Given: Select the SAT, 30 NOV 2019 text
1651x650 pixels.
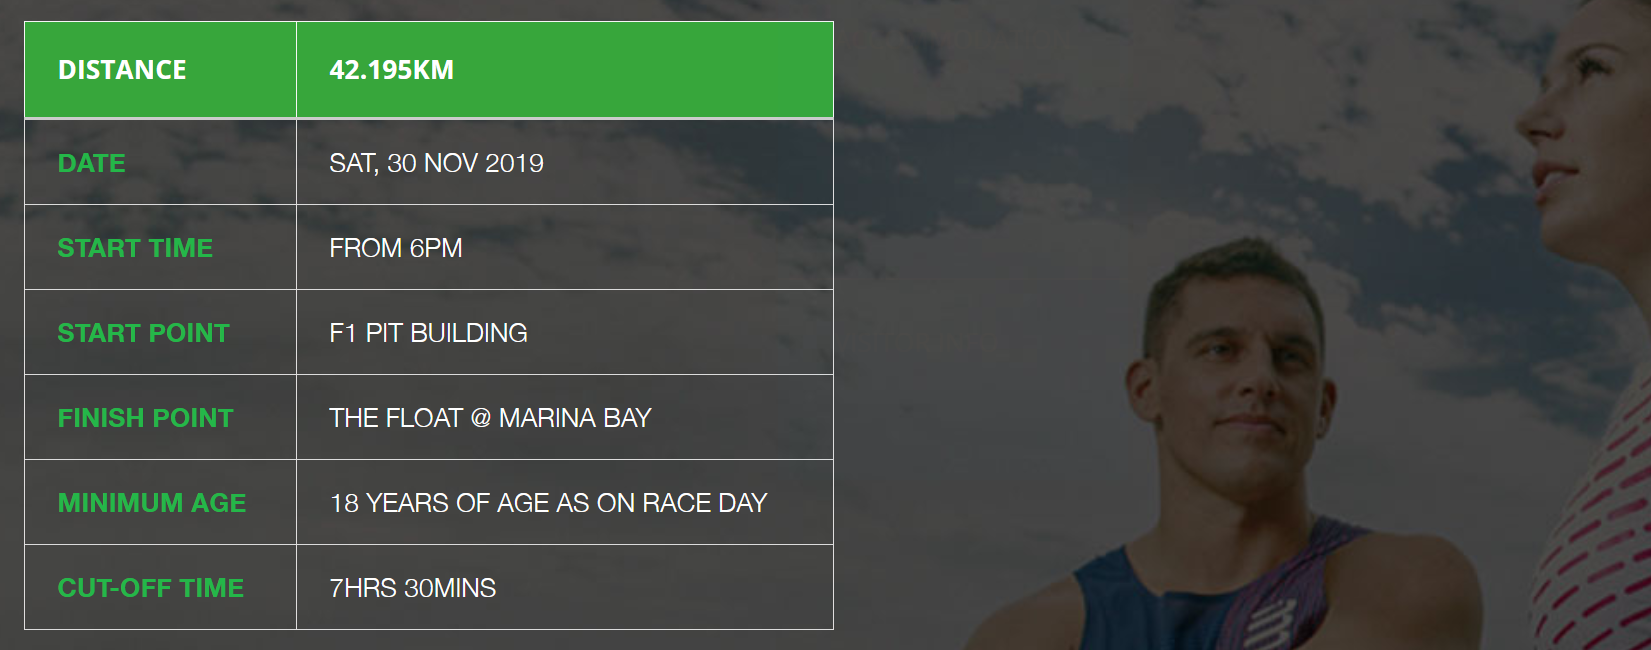Looking at the screenshot, I should [x=436, y=163].
